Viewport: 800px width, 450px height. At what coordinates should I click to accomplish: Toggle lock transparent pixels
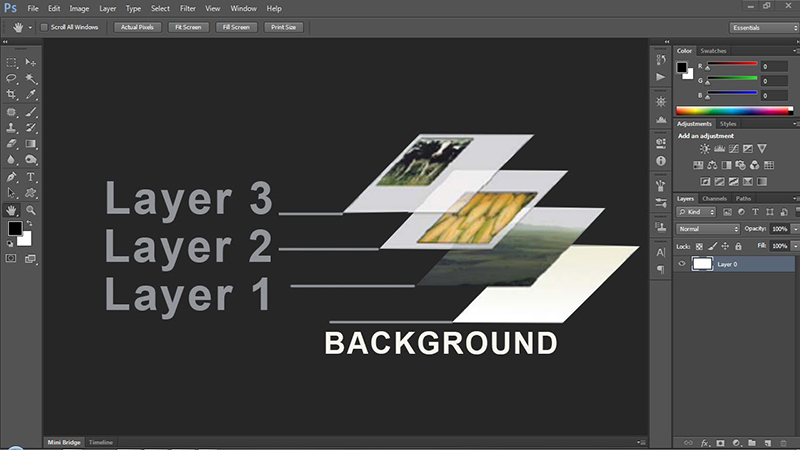(x=699, y=246)
